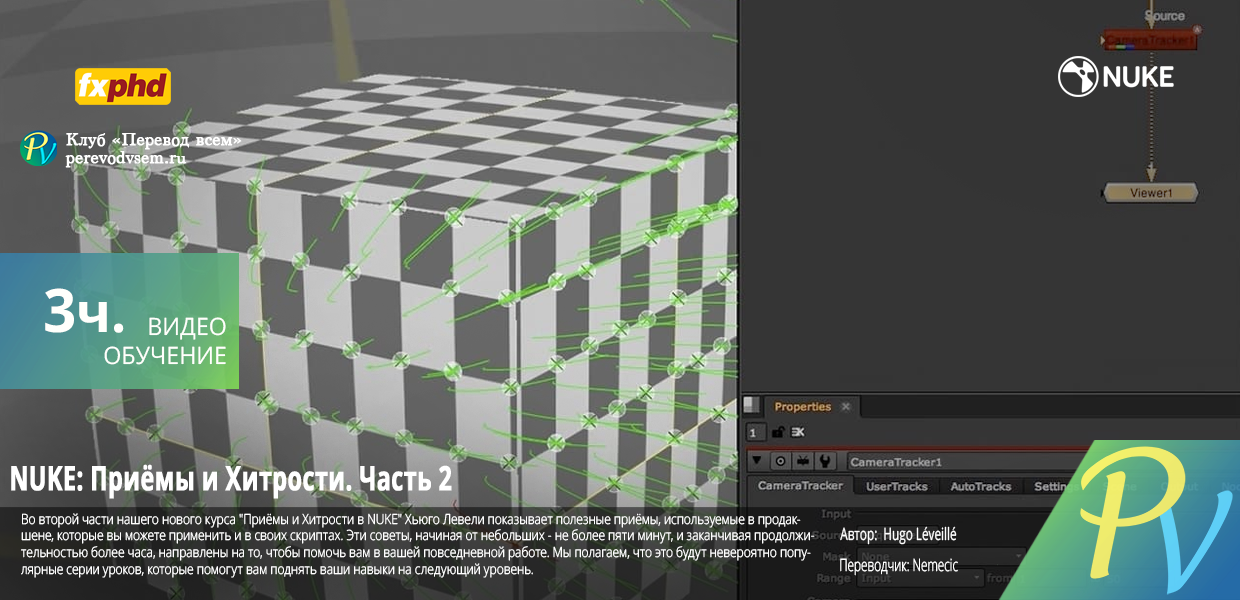Click the perevodvsem.ru link text

126,159
